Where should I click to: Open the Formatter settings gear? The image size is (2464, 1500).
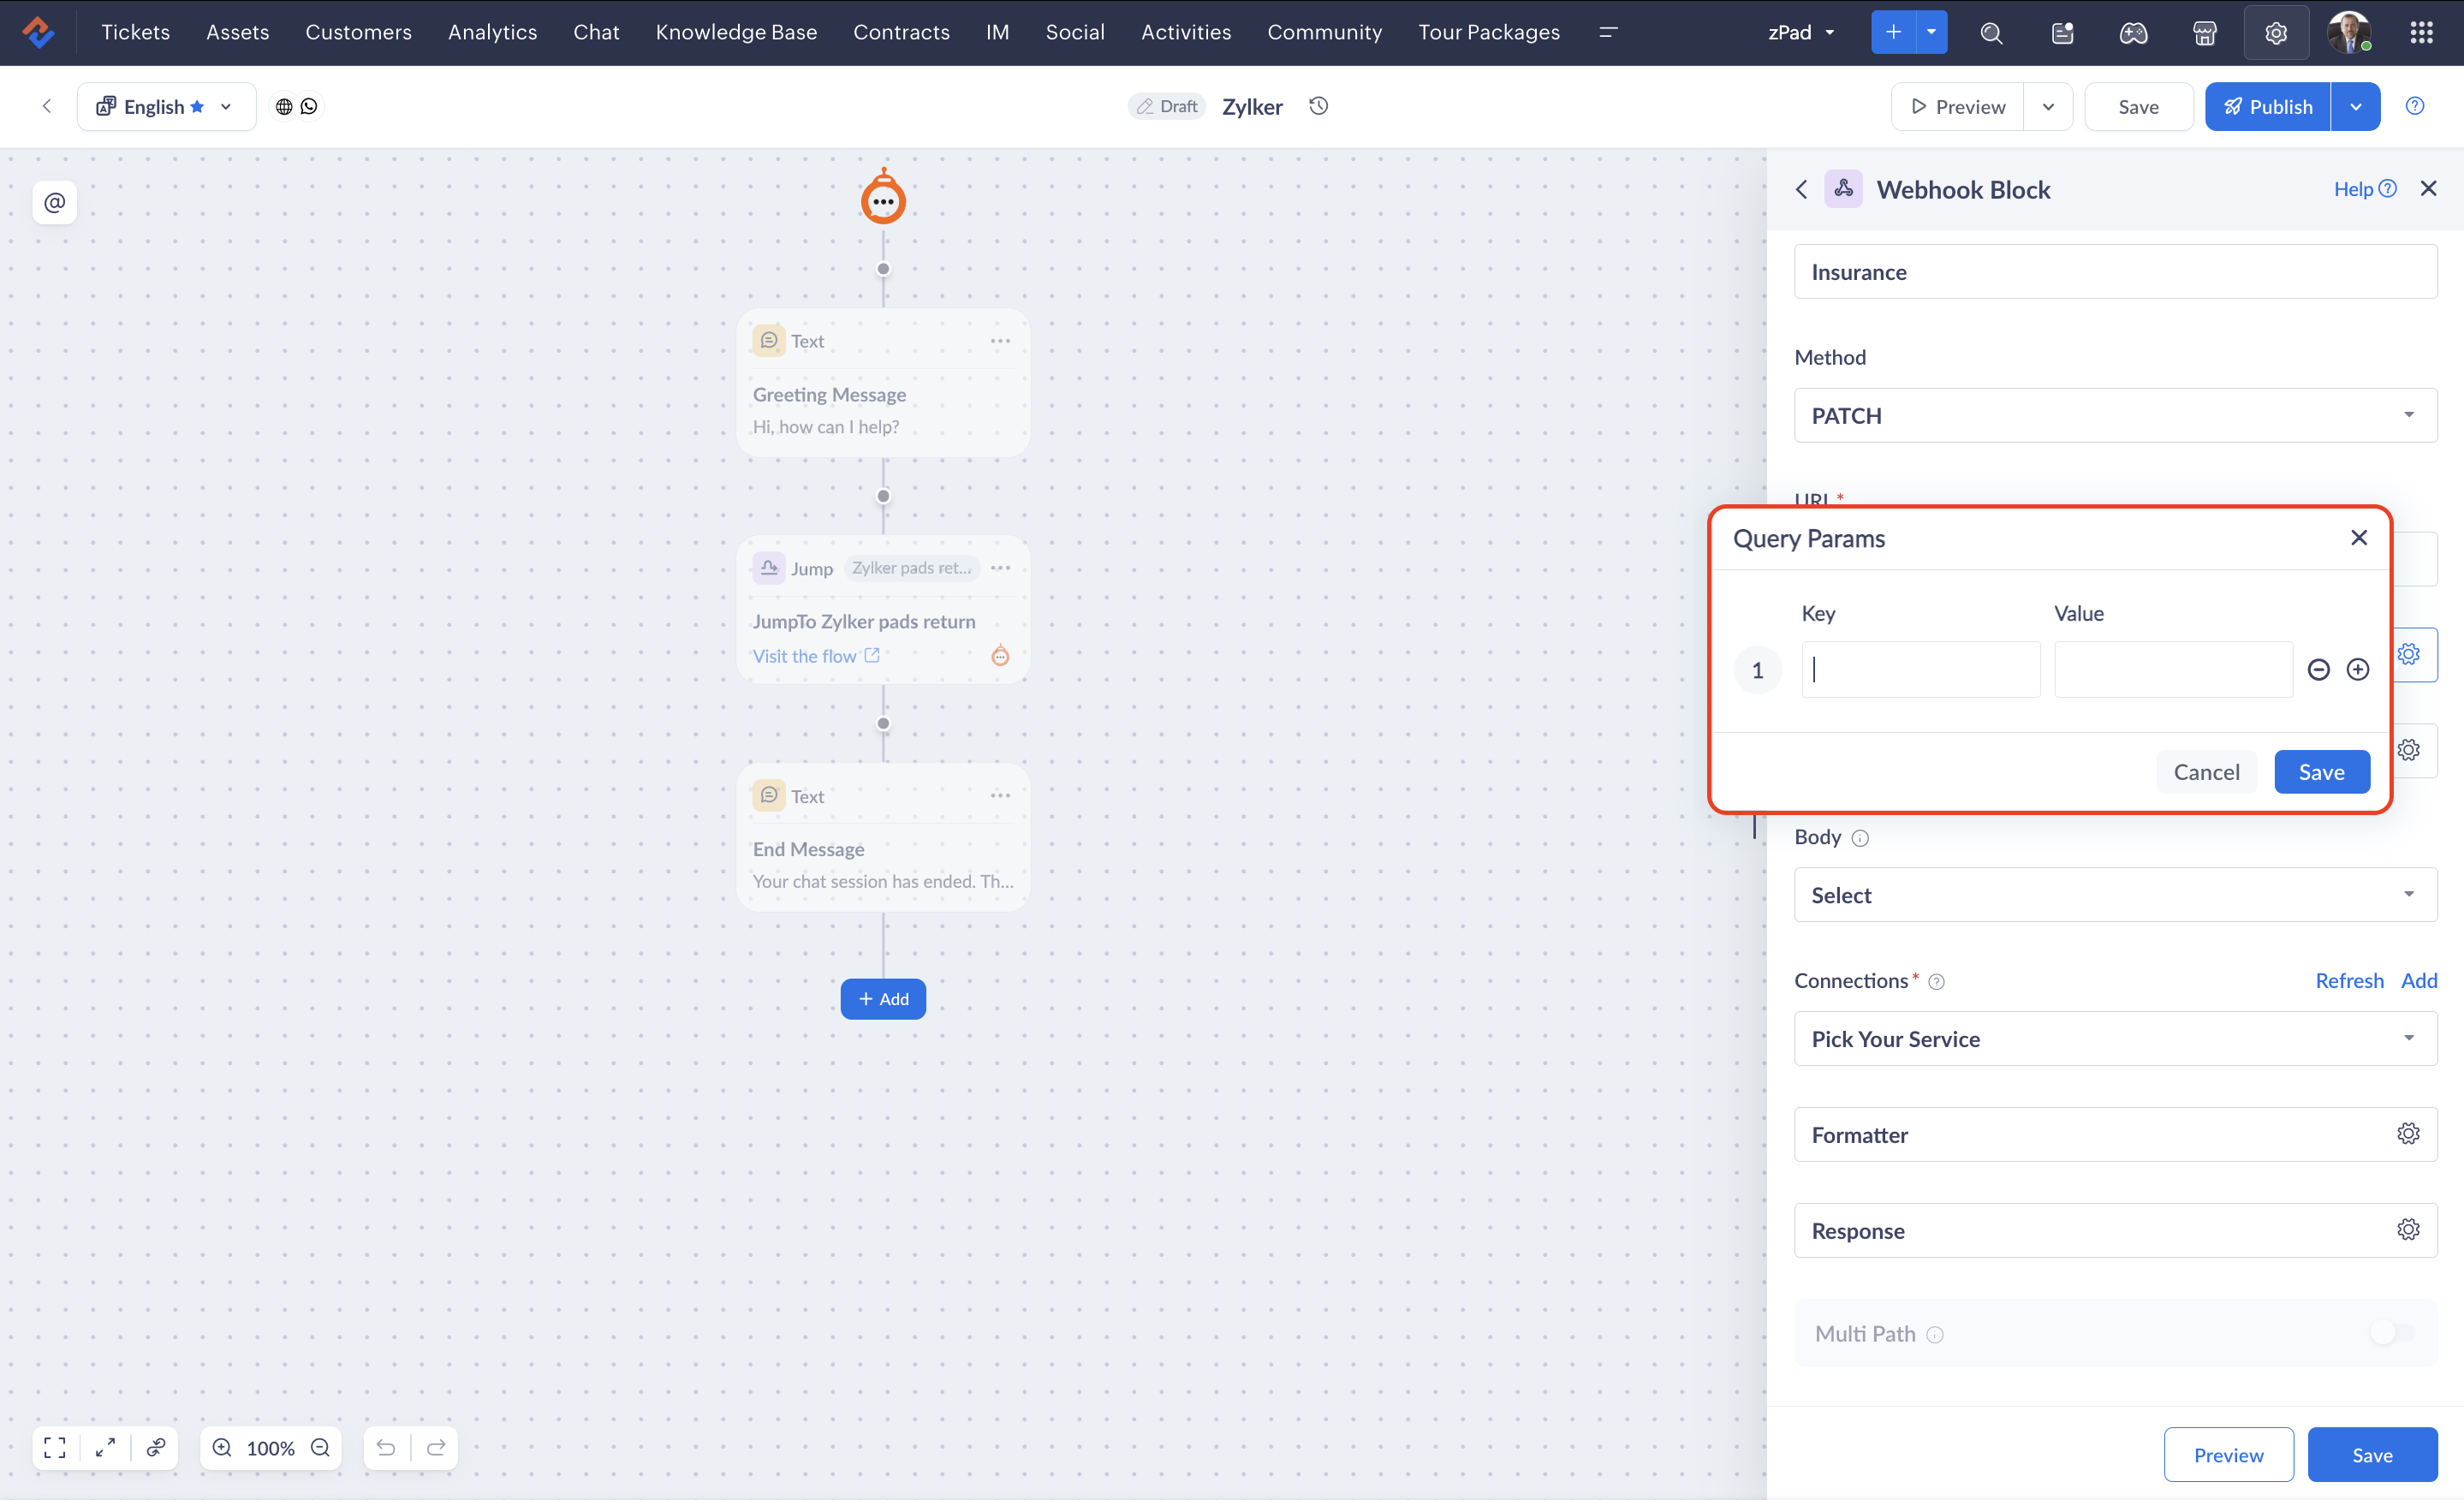point(2407,1133)
